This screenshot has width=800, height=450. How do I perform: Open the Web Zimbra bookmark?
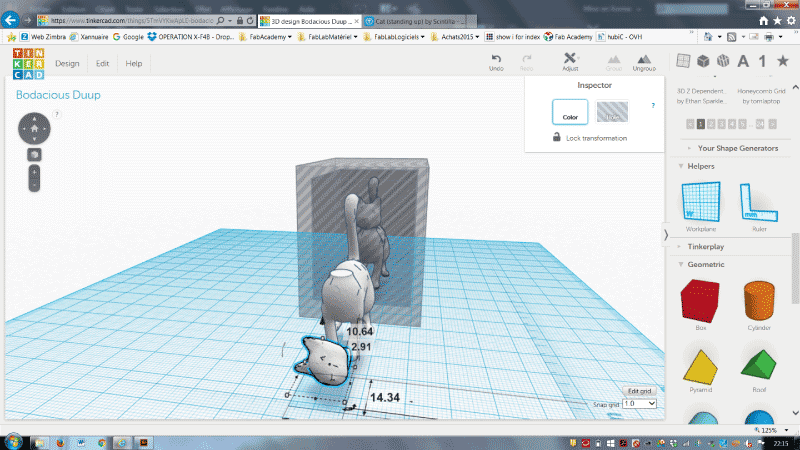[43, 37]
